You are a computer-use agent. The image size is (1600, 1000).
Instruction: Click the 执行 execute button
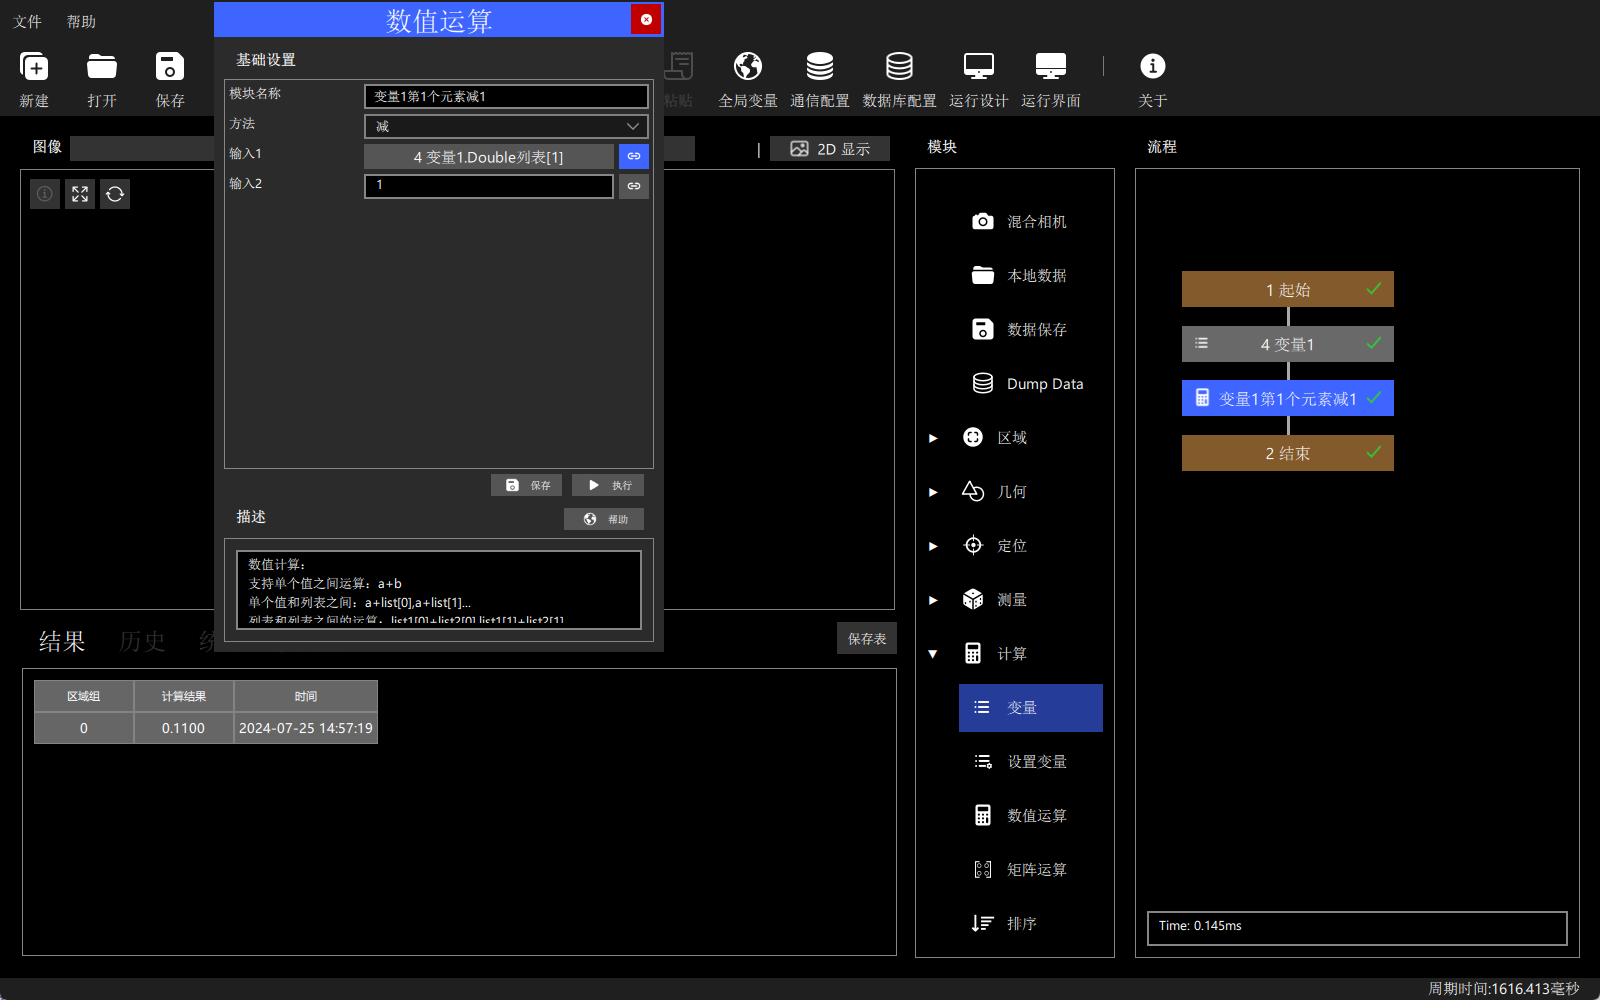[x=608, y=485]
